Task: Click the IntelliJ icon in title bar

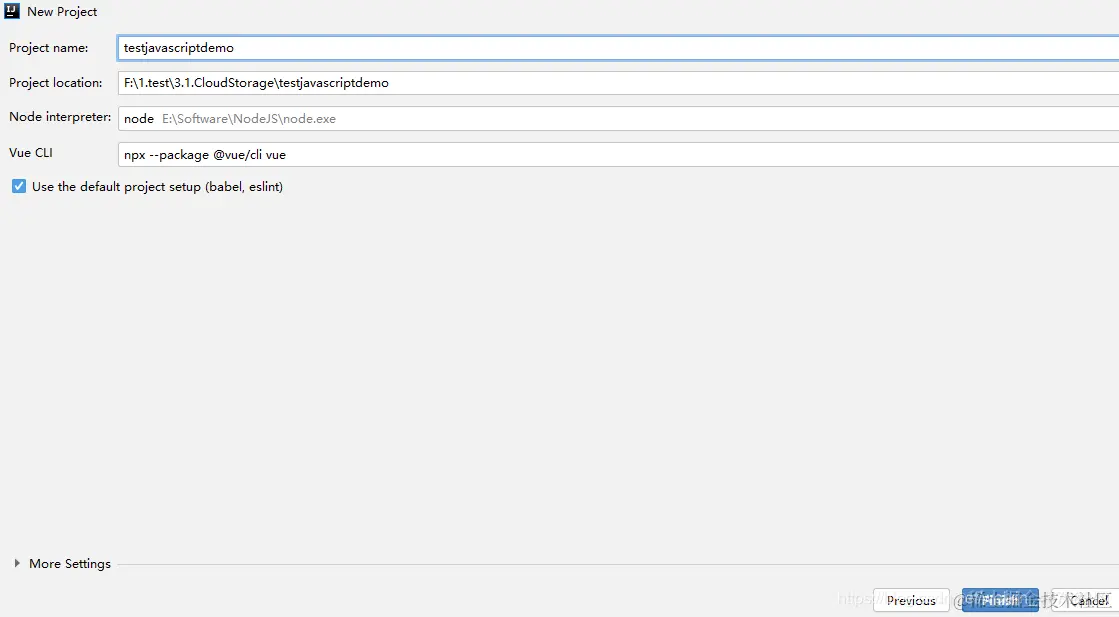Action: pos(11,11)
